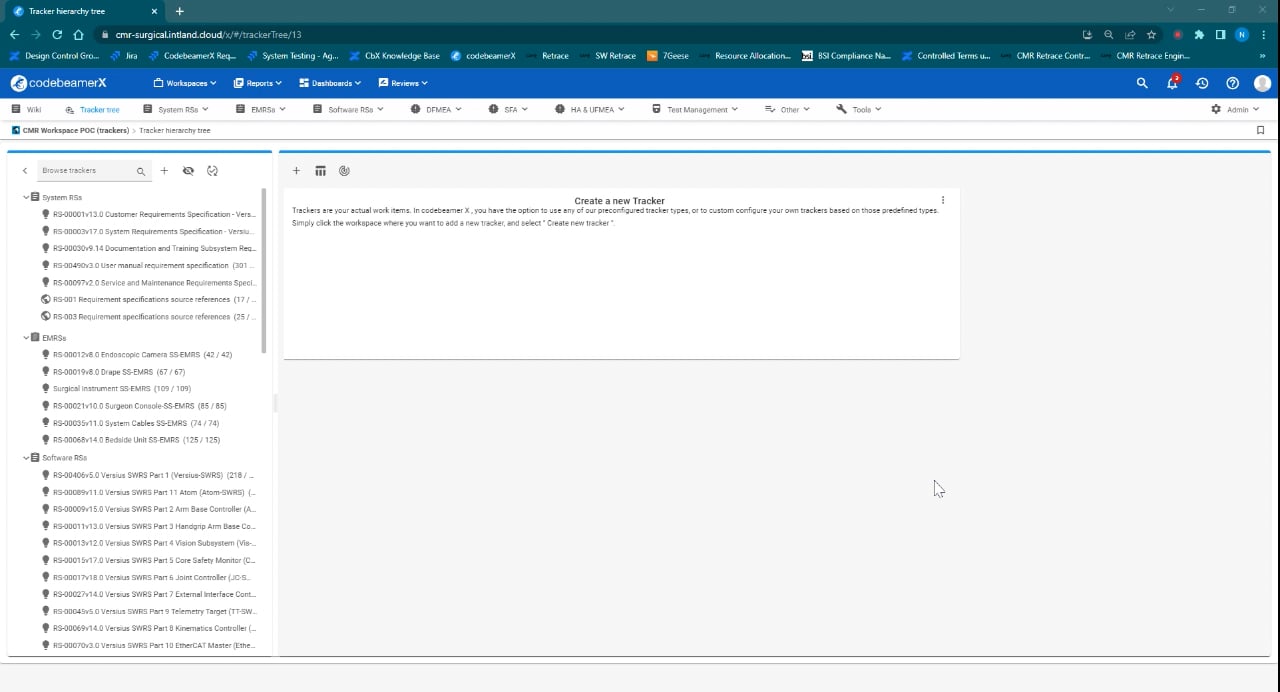Add a tracker with the tree panel plus
The height and width of the screenshot is (692, 1280).
coord(164,171)
